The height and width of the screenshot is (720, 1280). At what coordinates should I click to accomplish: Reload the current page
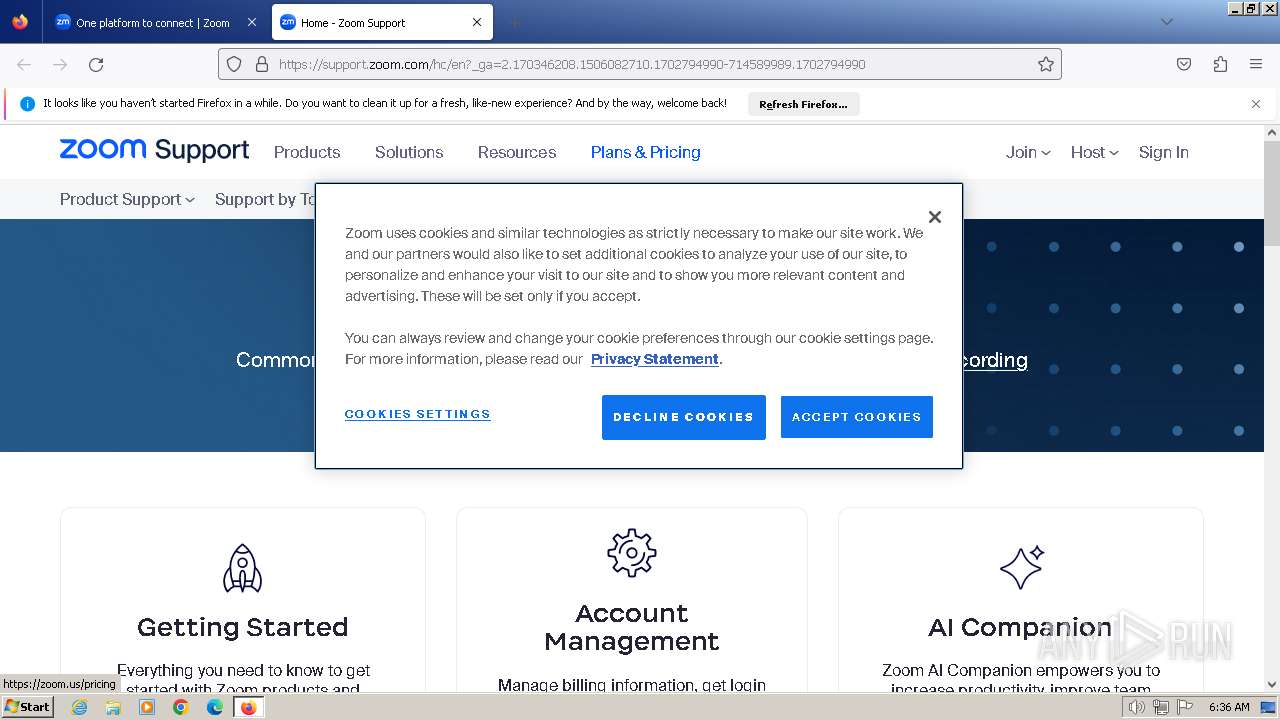(96, 64)
